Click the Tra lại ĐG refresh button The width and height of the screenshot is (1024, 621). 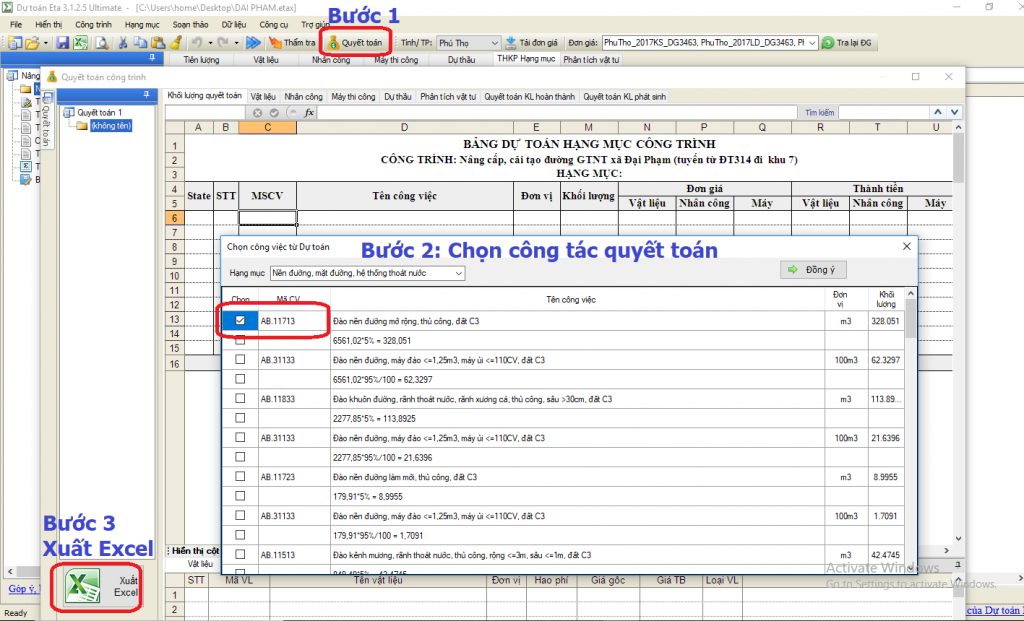click(x=847, y=43)
